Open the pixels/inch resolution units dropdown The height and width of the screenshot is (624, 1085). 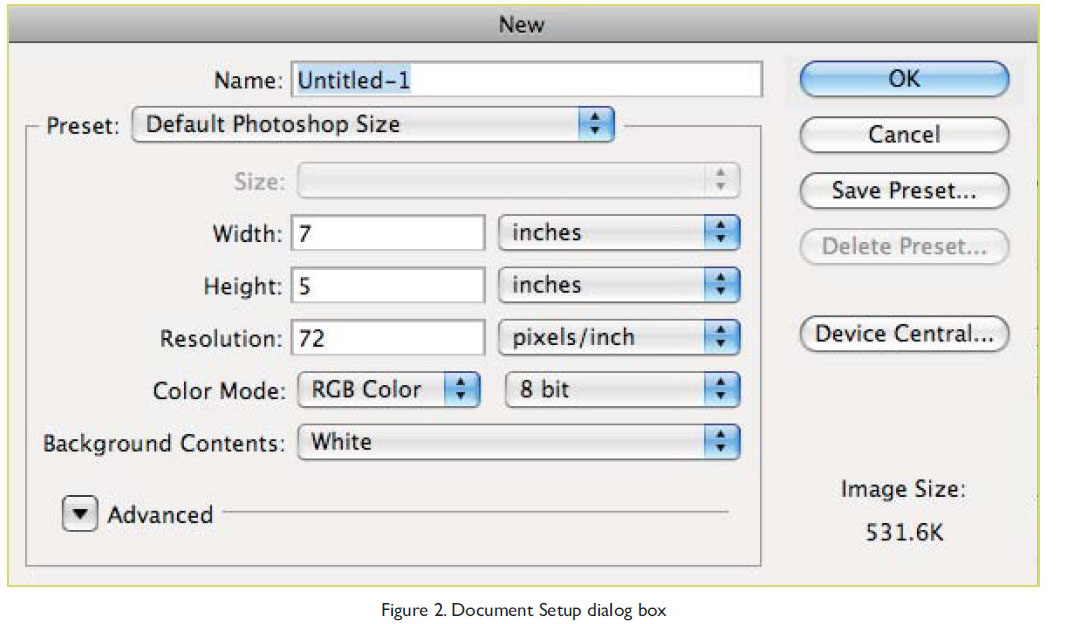coord(618,339)
